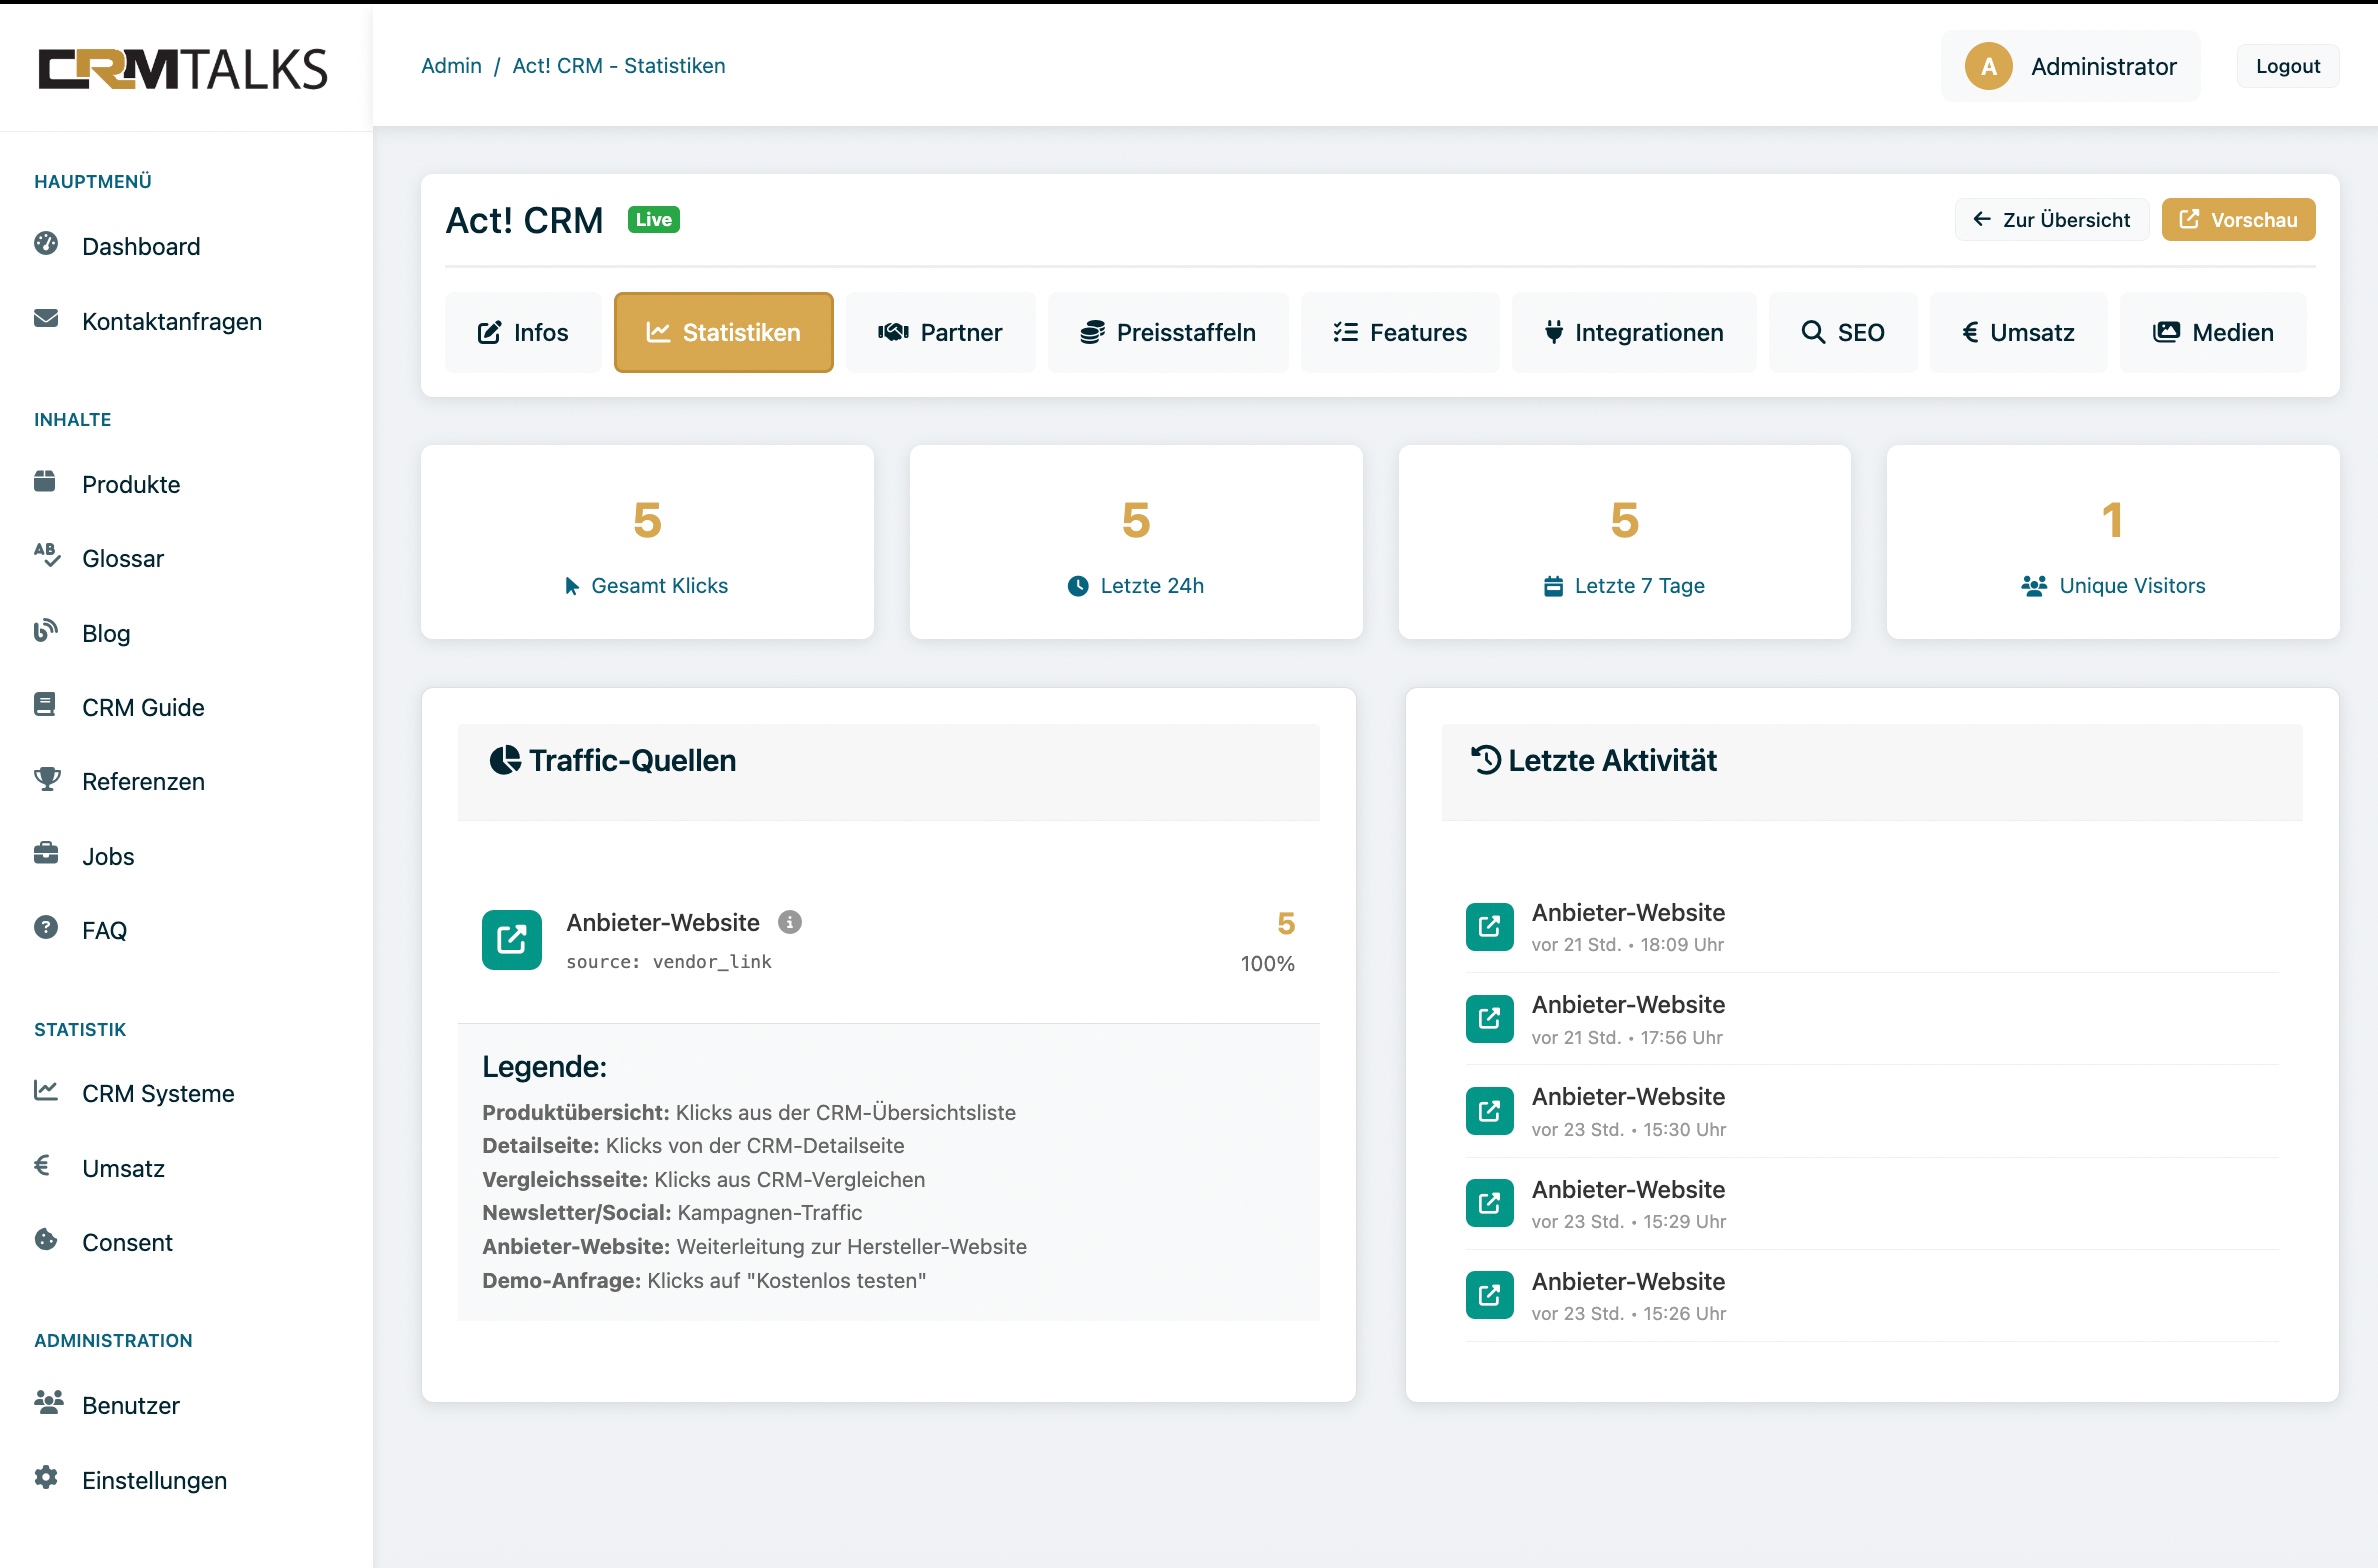The height and width of the screenshot is (1568, 2378).
Task: Click 'source: vendor_link' text
Action: [669, 962]
